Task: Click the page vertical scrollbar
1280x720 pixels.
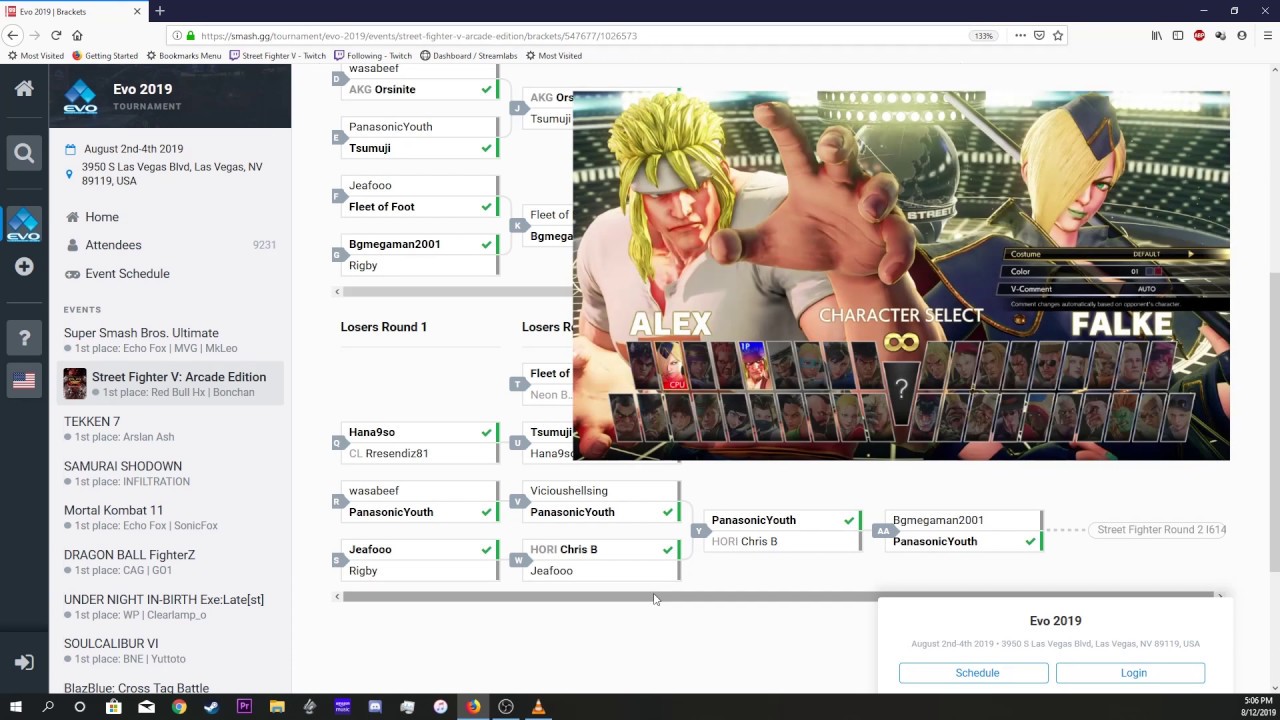Action: click(1274, 420)
